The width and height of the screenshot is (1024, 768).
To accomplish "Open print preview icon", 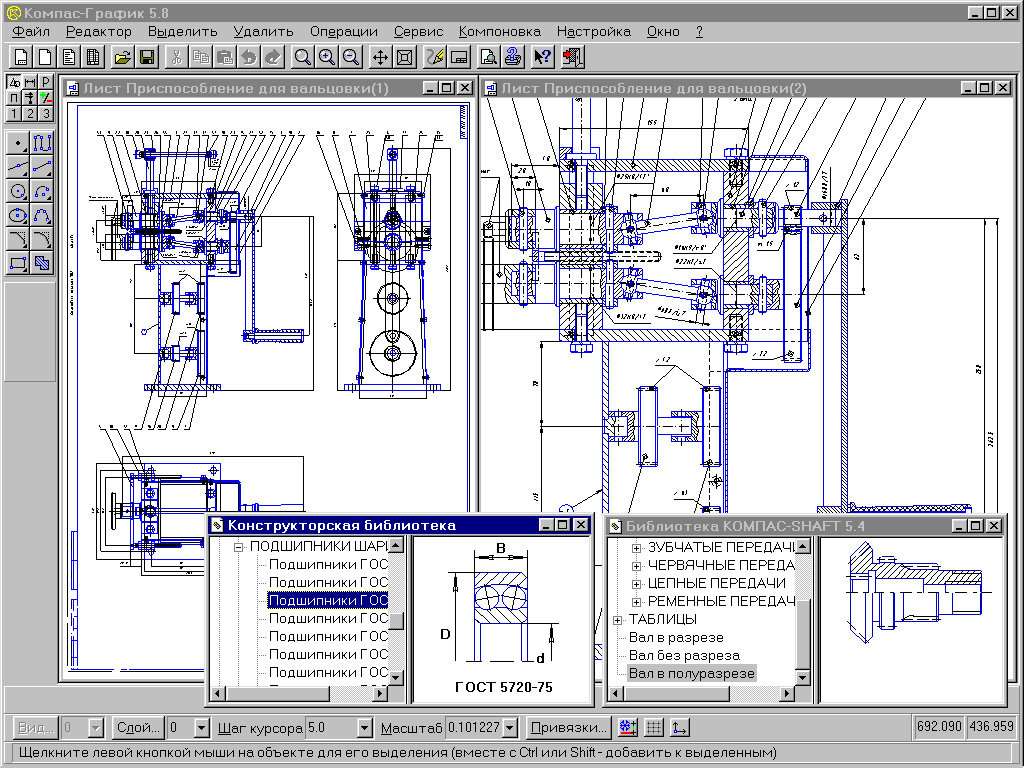I will coord(488,57).
